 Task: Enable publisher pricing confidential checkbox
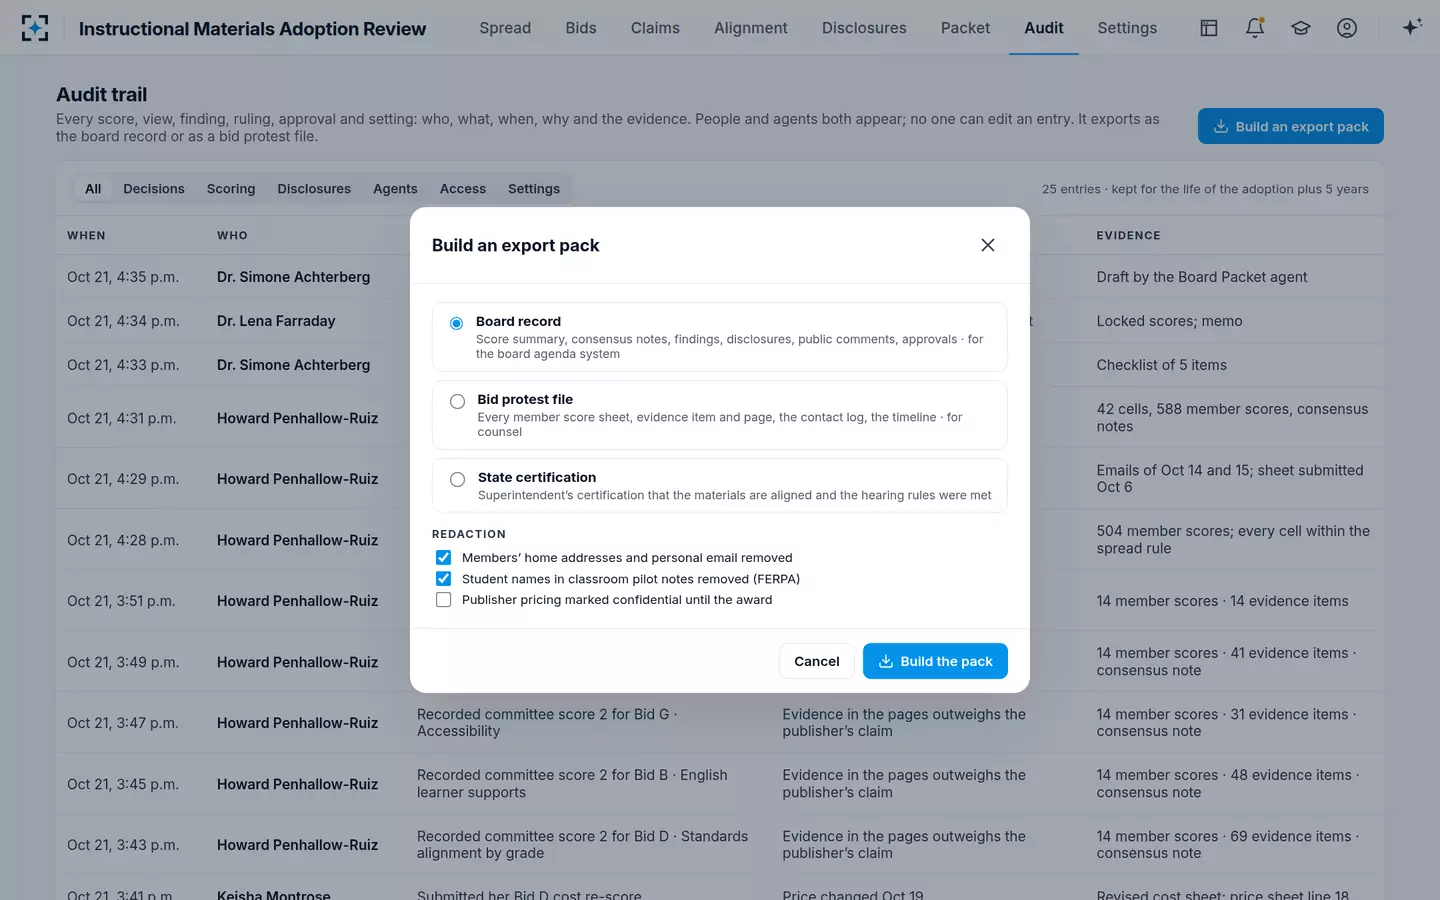[444, 600]
